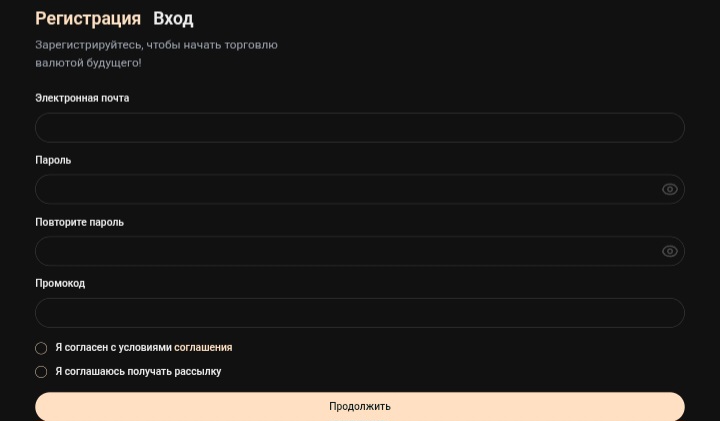Click the Пароль label above the field
Image resolution: width=720 pixels, height=421 pixels.
point(53,160)
